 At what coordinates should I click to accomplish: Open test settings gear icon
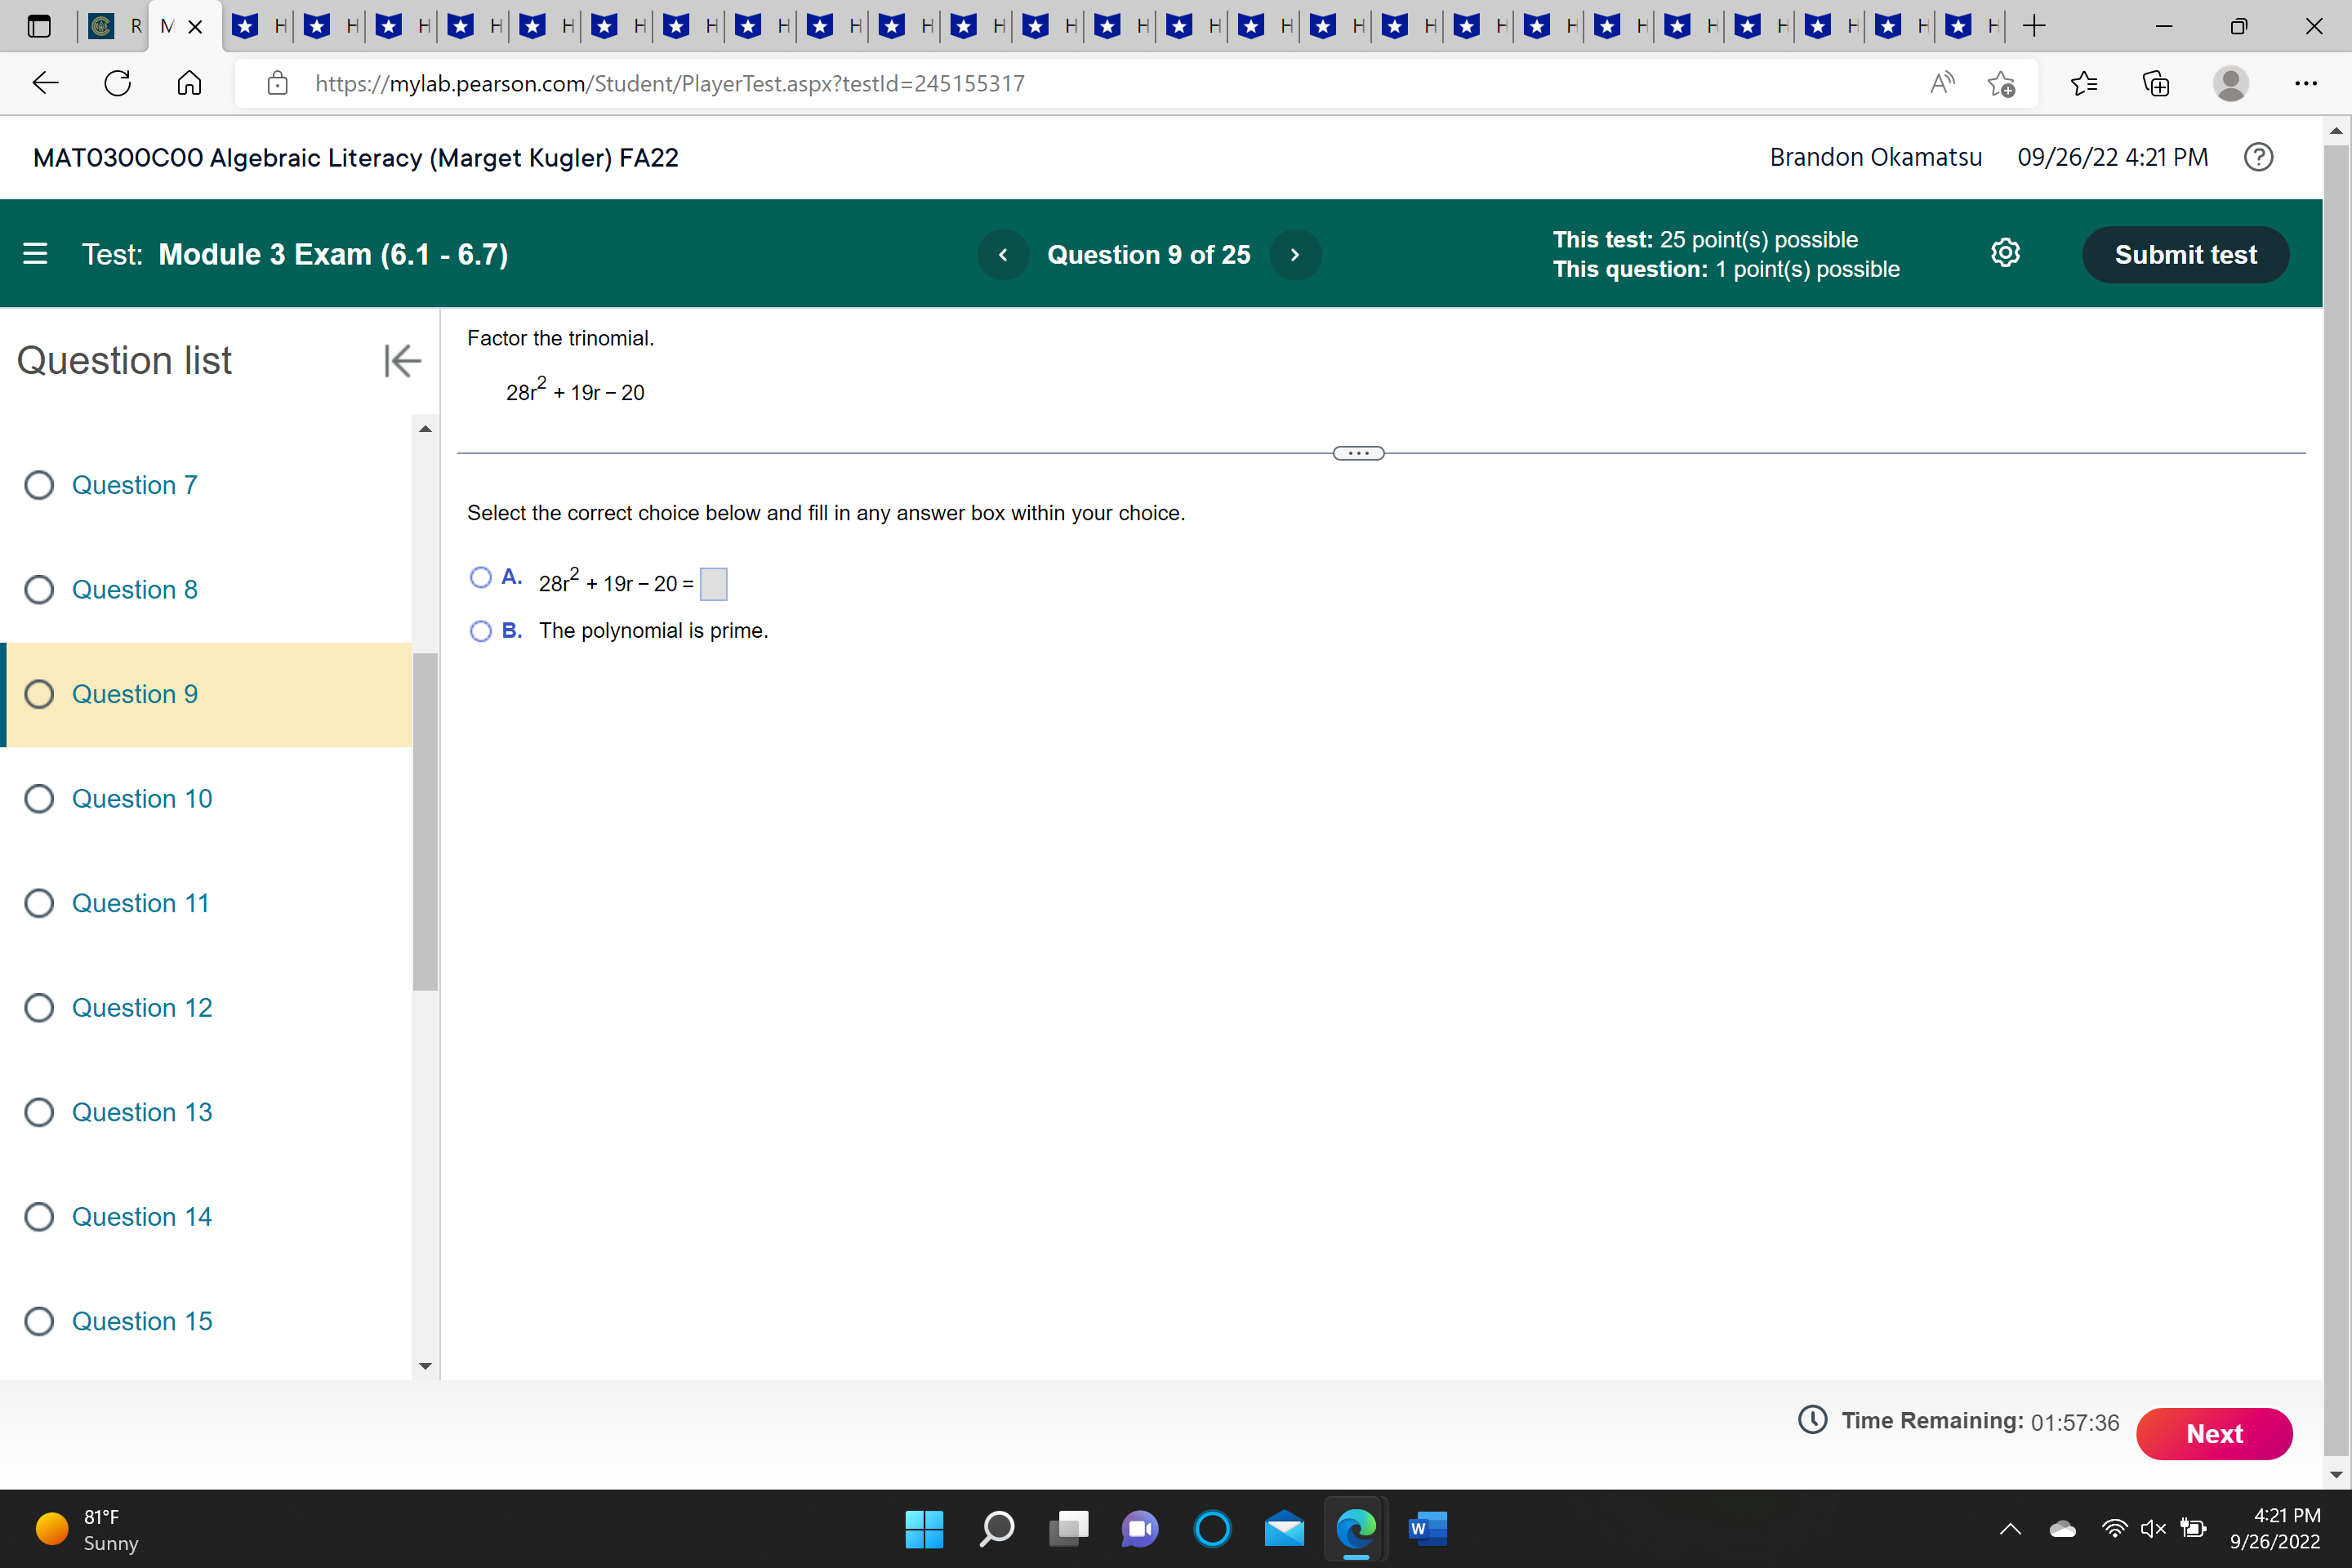pos(2005,254)
